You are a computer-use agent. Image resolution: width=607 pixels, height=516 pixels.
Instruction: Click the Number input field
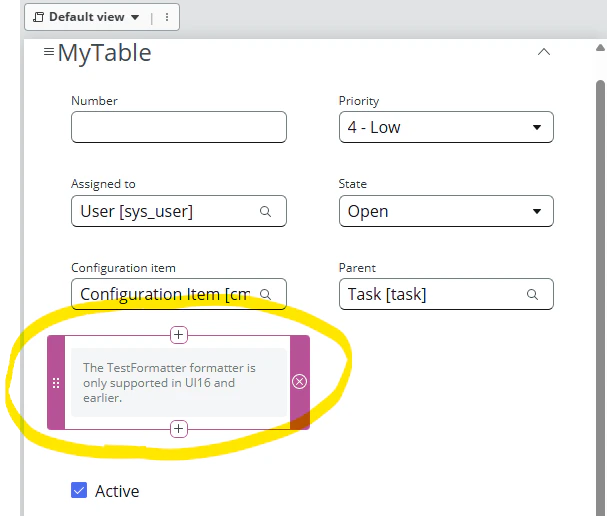[x=179, y=127]
